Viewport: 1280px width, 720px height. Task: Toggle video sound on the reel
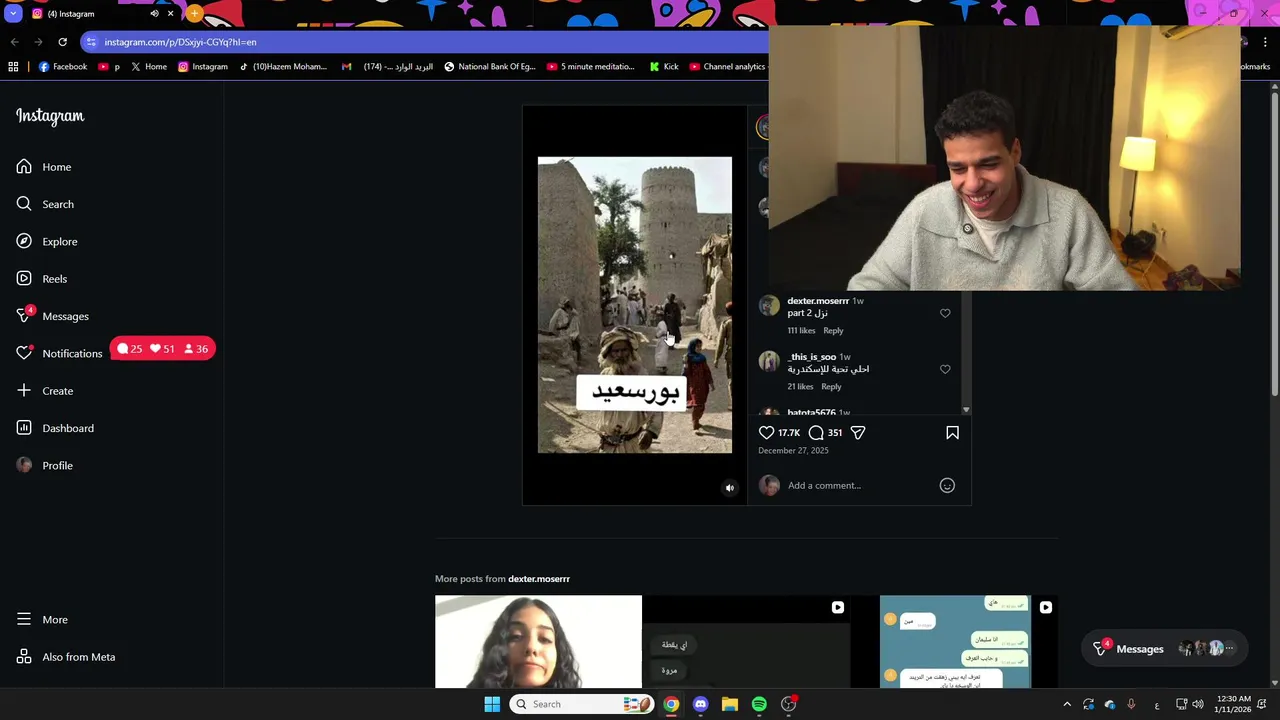(729, 488)
